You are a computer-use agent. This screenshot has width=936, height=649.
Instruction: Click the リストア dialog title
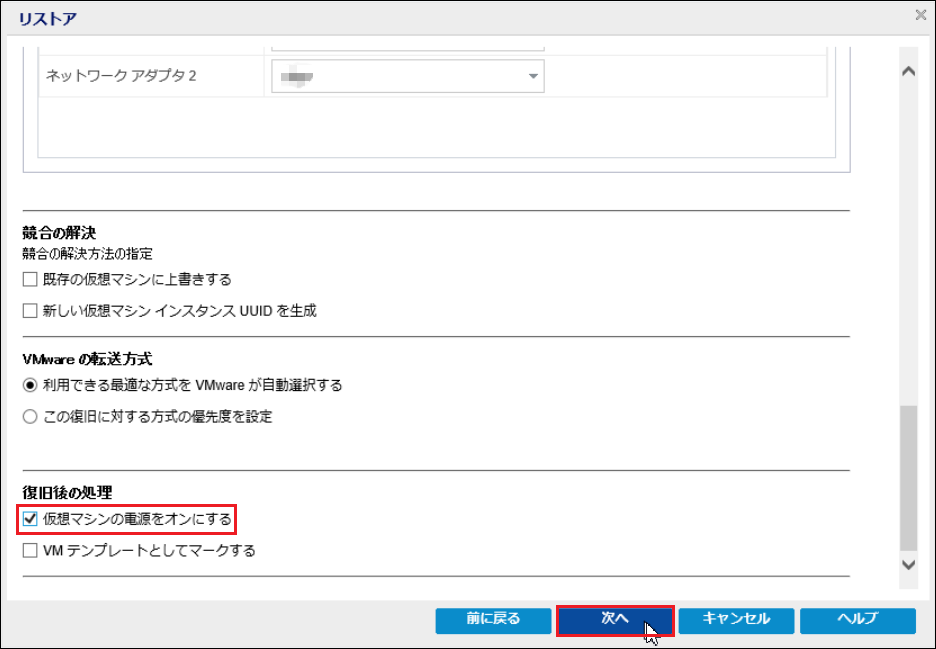coord(47,19)
